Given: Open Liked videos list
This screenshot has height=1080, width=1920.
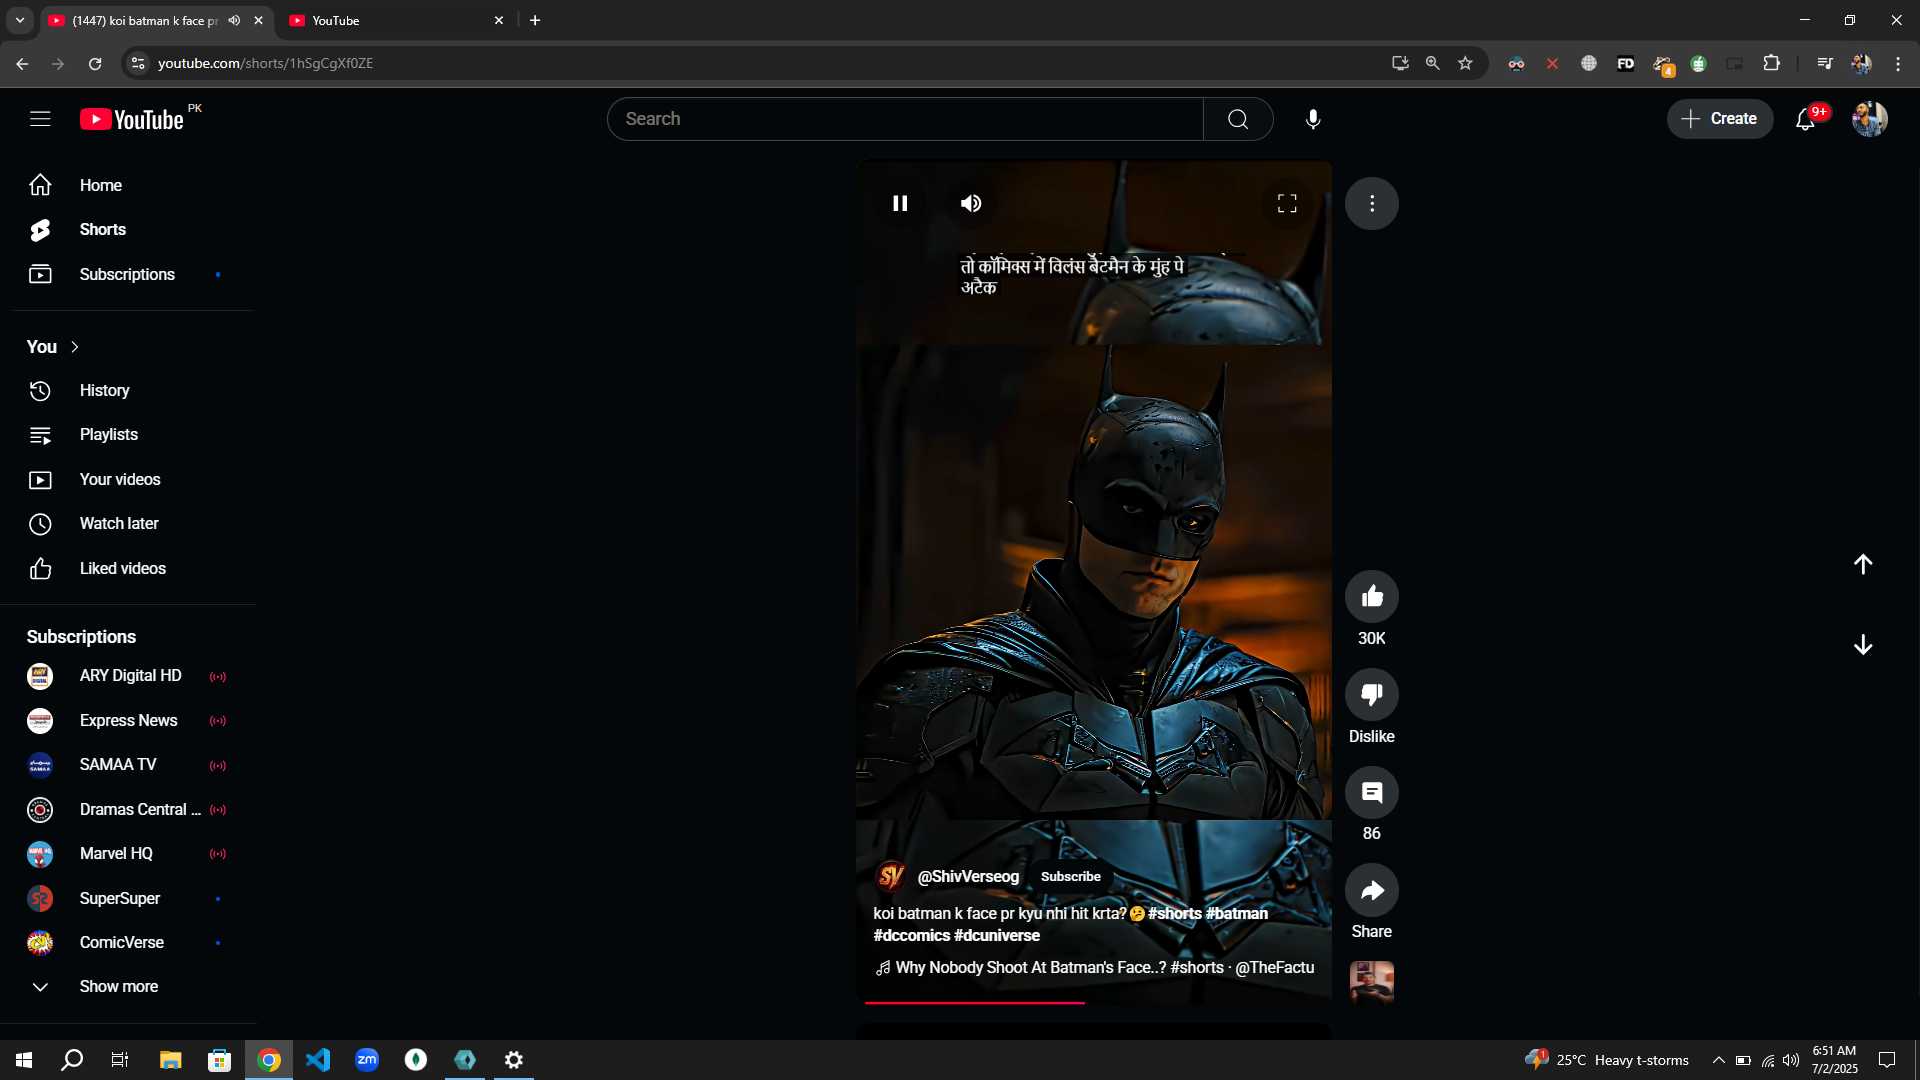Looking at the screenshot, I should click(126, 568).
